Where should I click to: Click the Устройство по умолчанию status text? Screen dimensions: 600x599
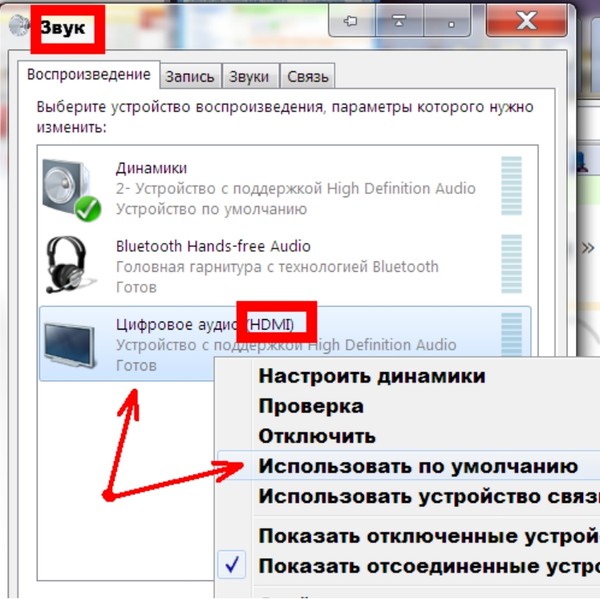click(211, 209)
